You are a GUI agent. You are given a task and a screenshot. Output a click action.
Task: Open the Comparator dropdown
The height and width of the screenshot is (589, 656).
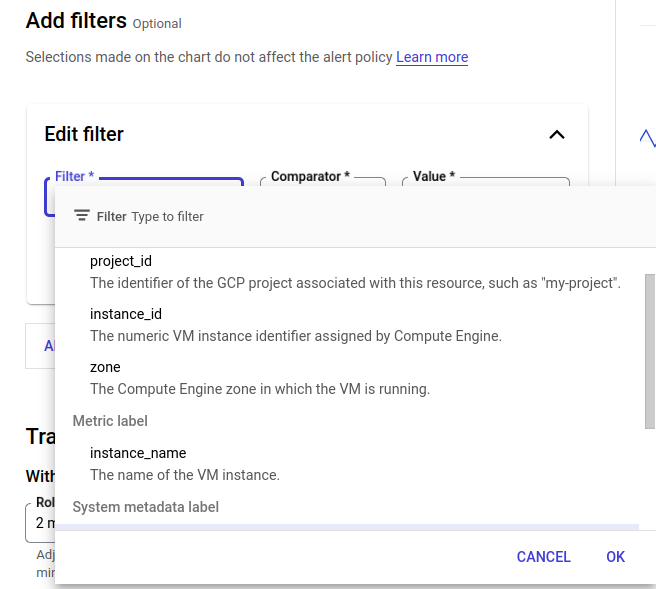[x=321, y=181]
